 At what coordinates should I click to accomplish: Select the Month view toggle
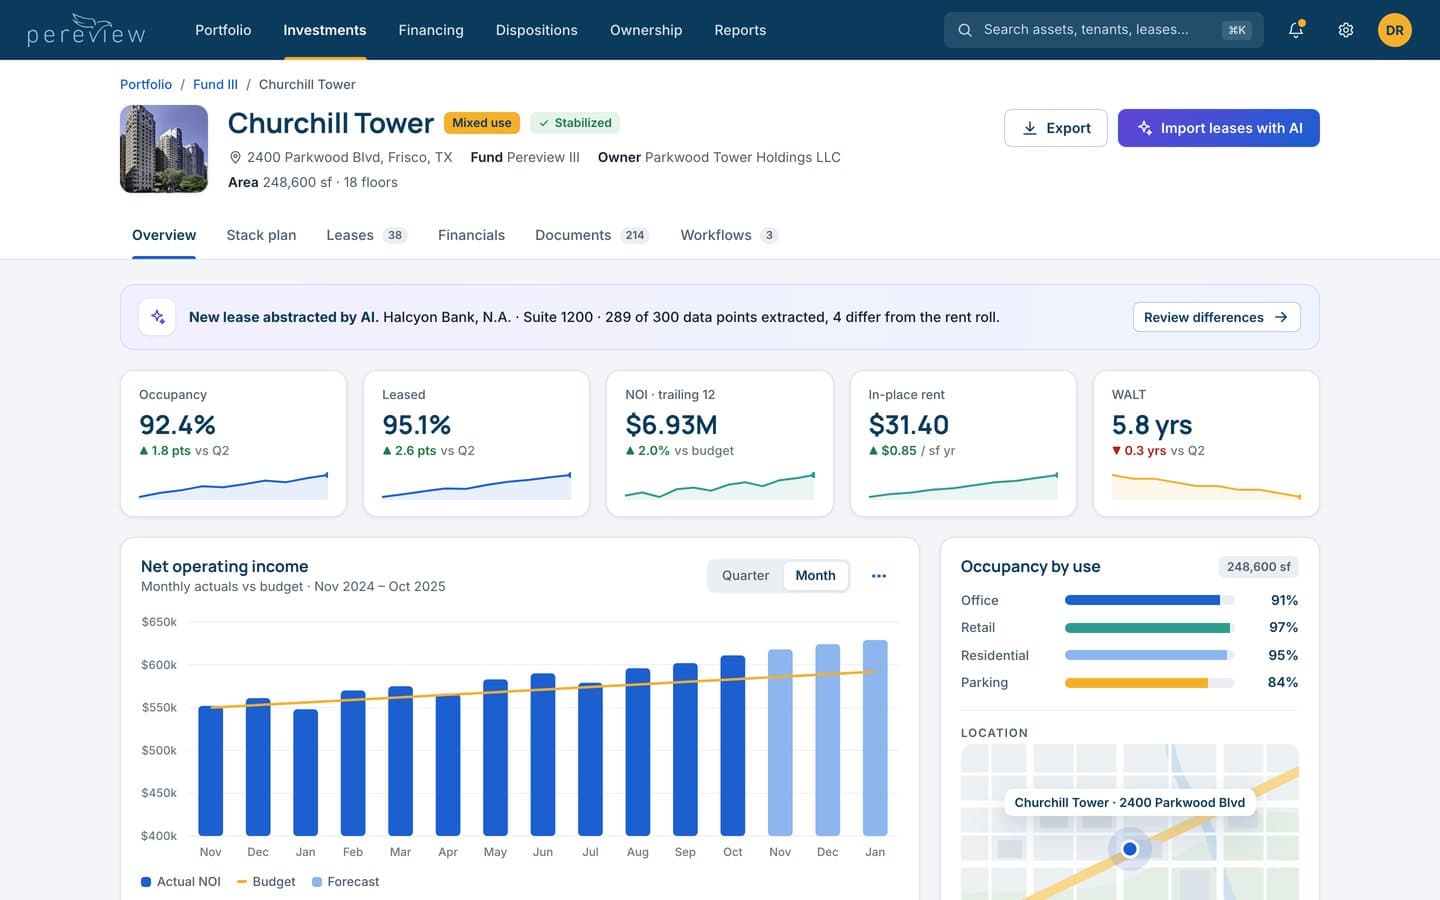[816, 576]
